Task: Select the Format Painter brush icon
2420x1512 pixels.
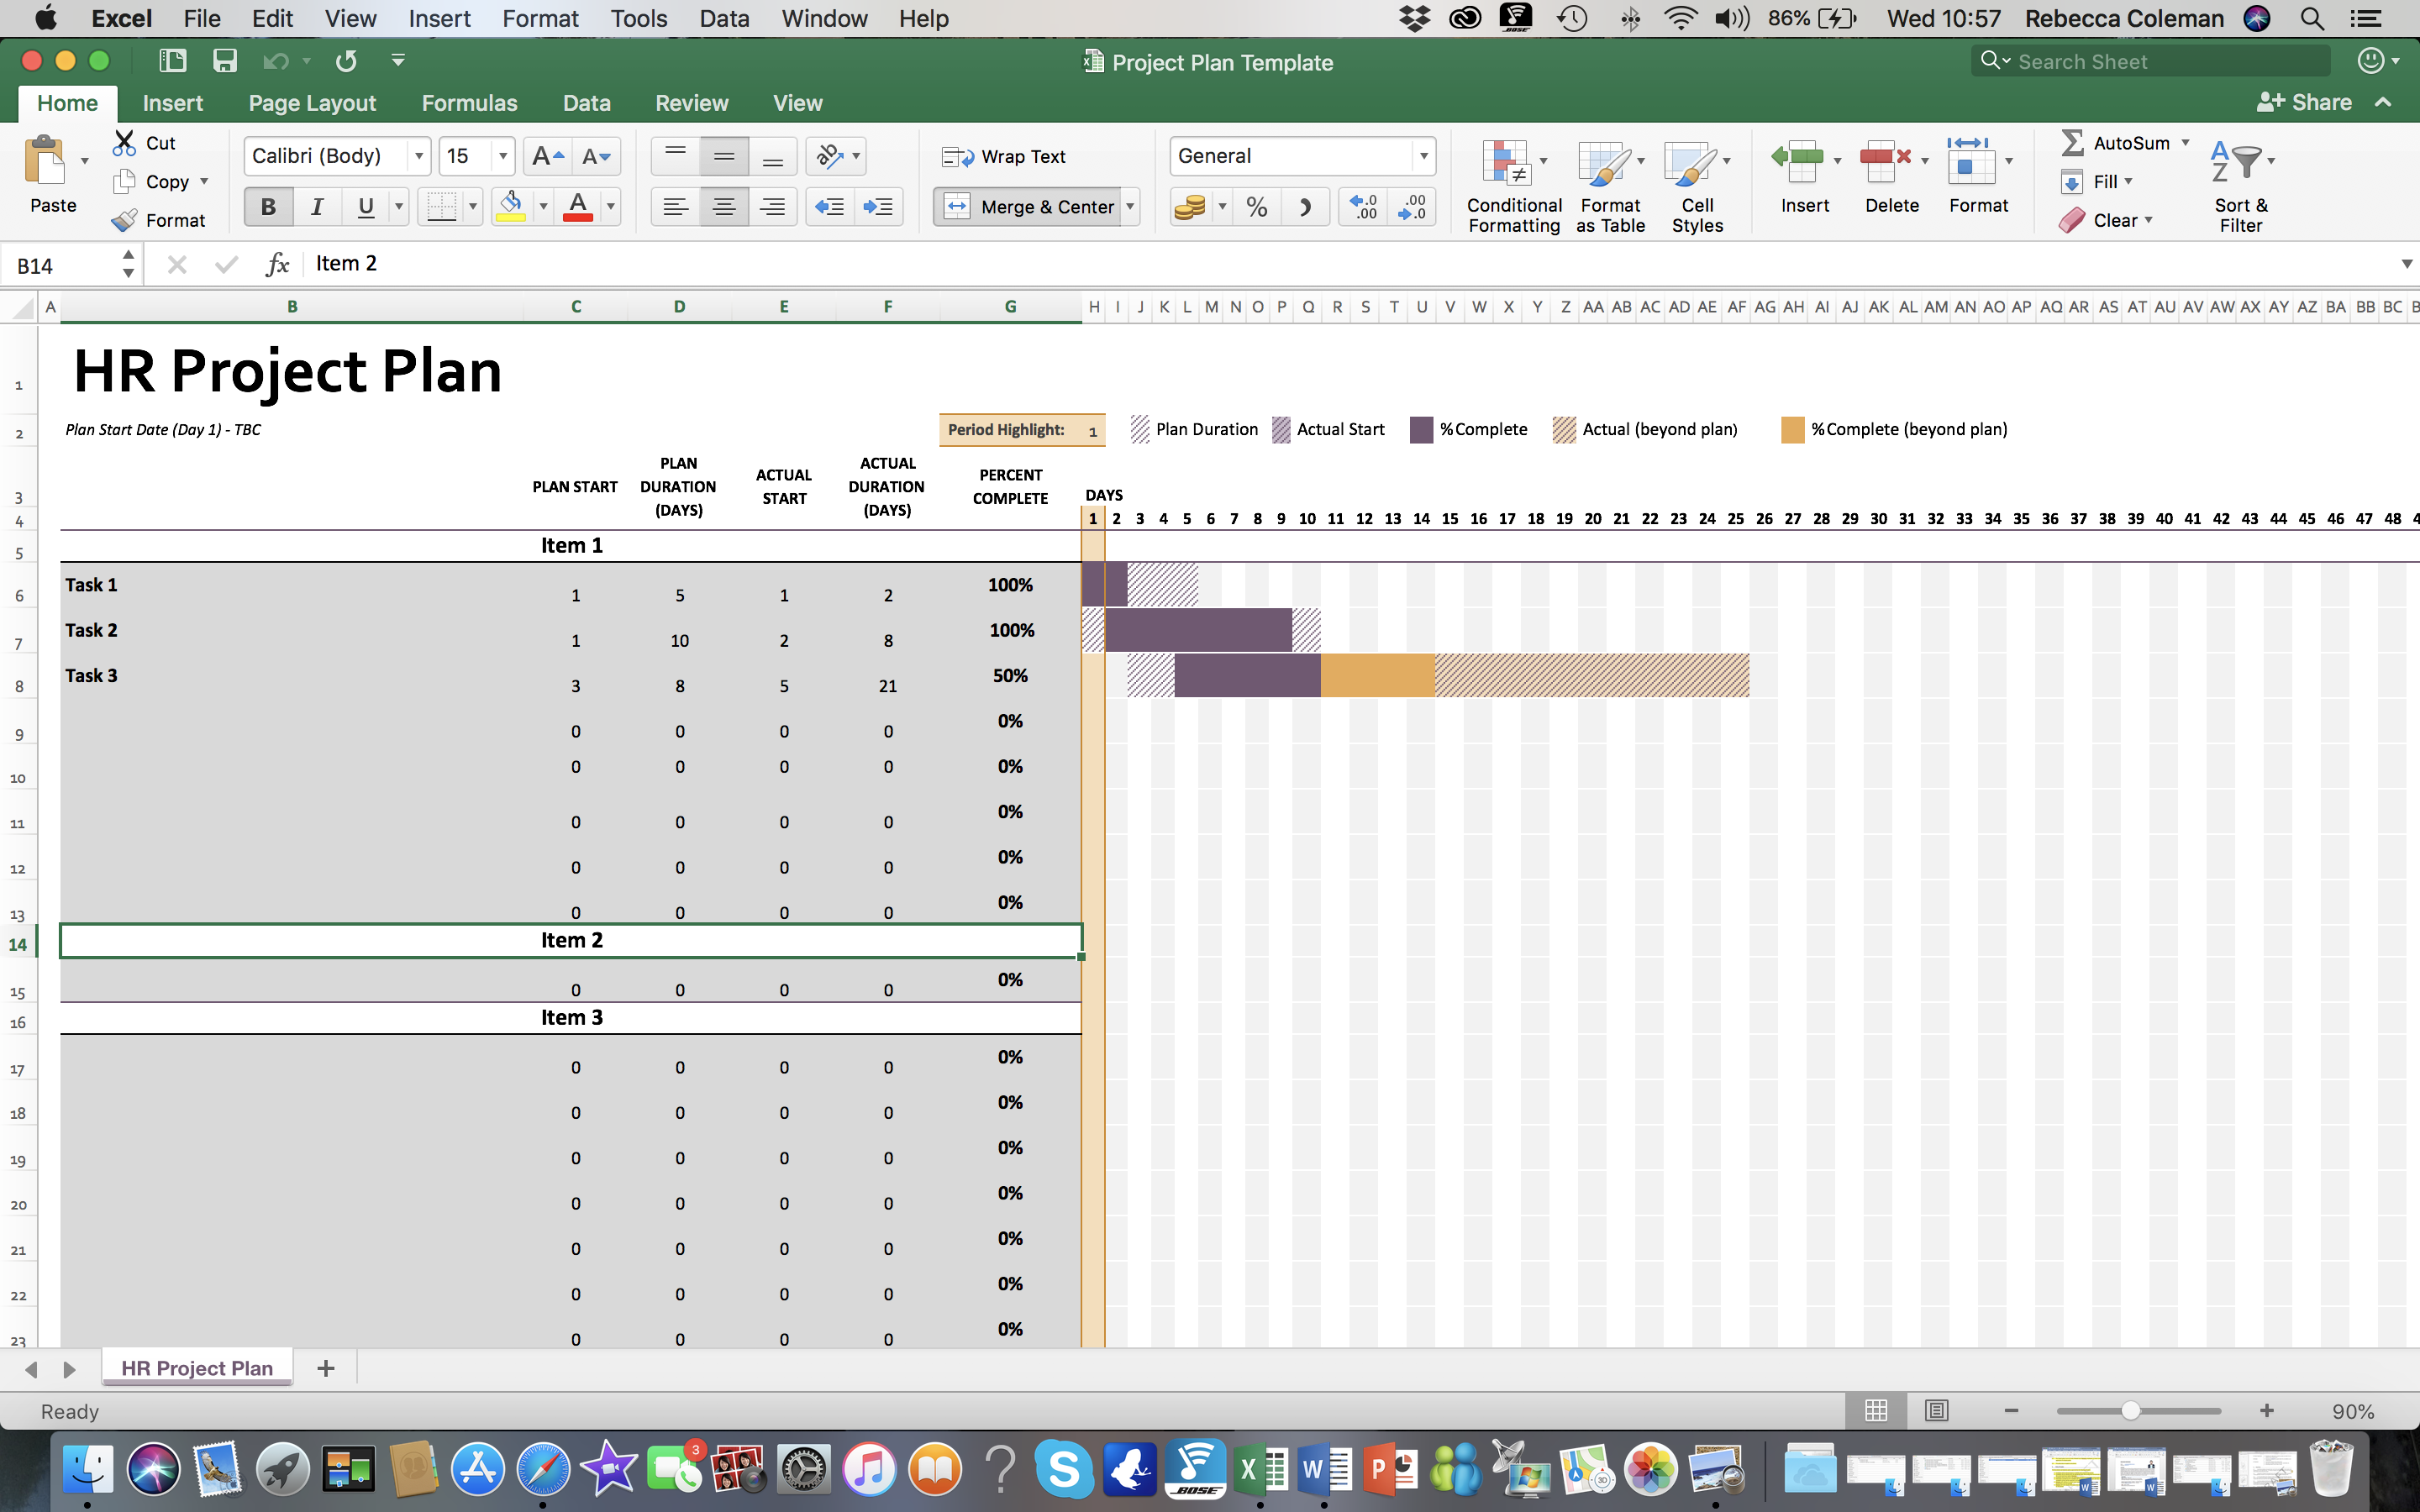Action: click(124, 220)
